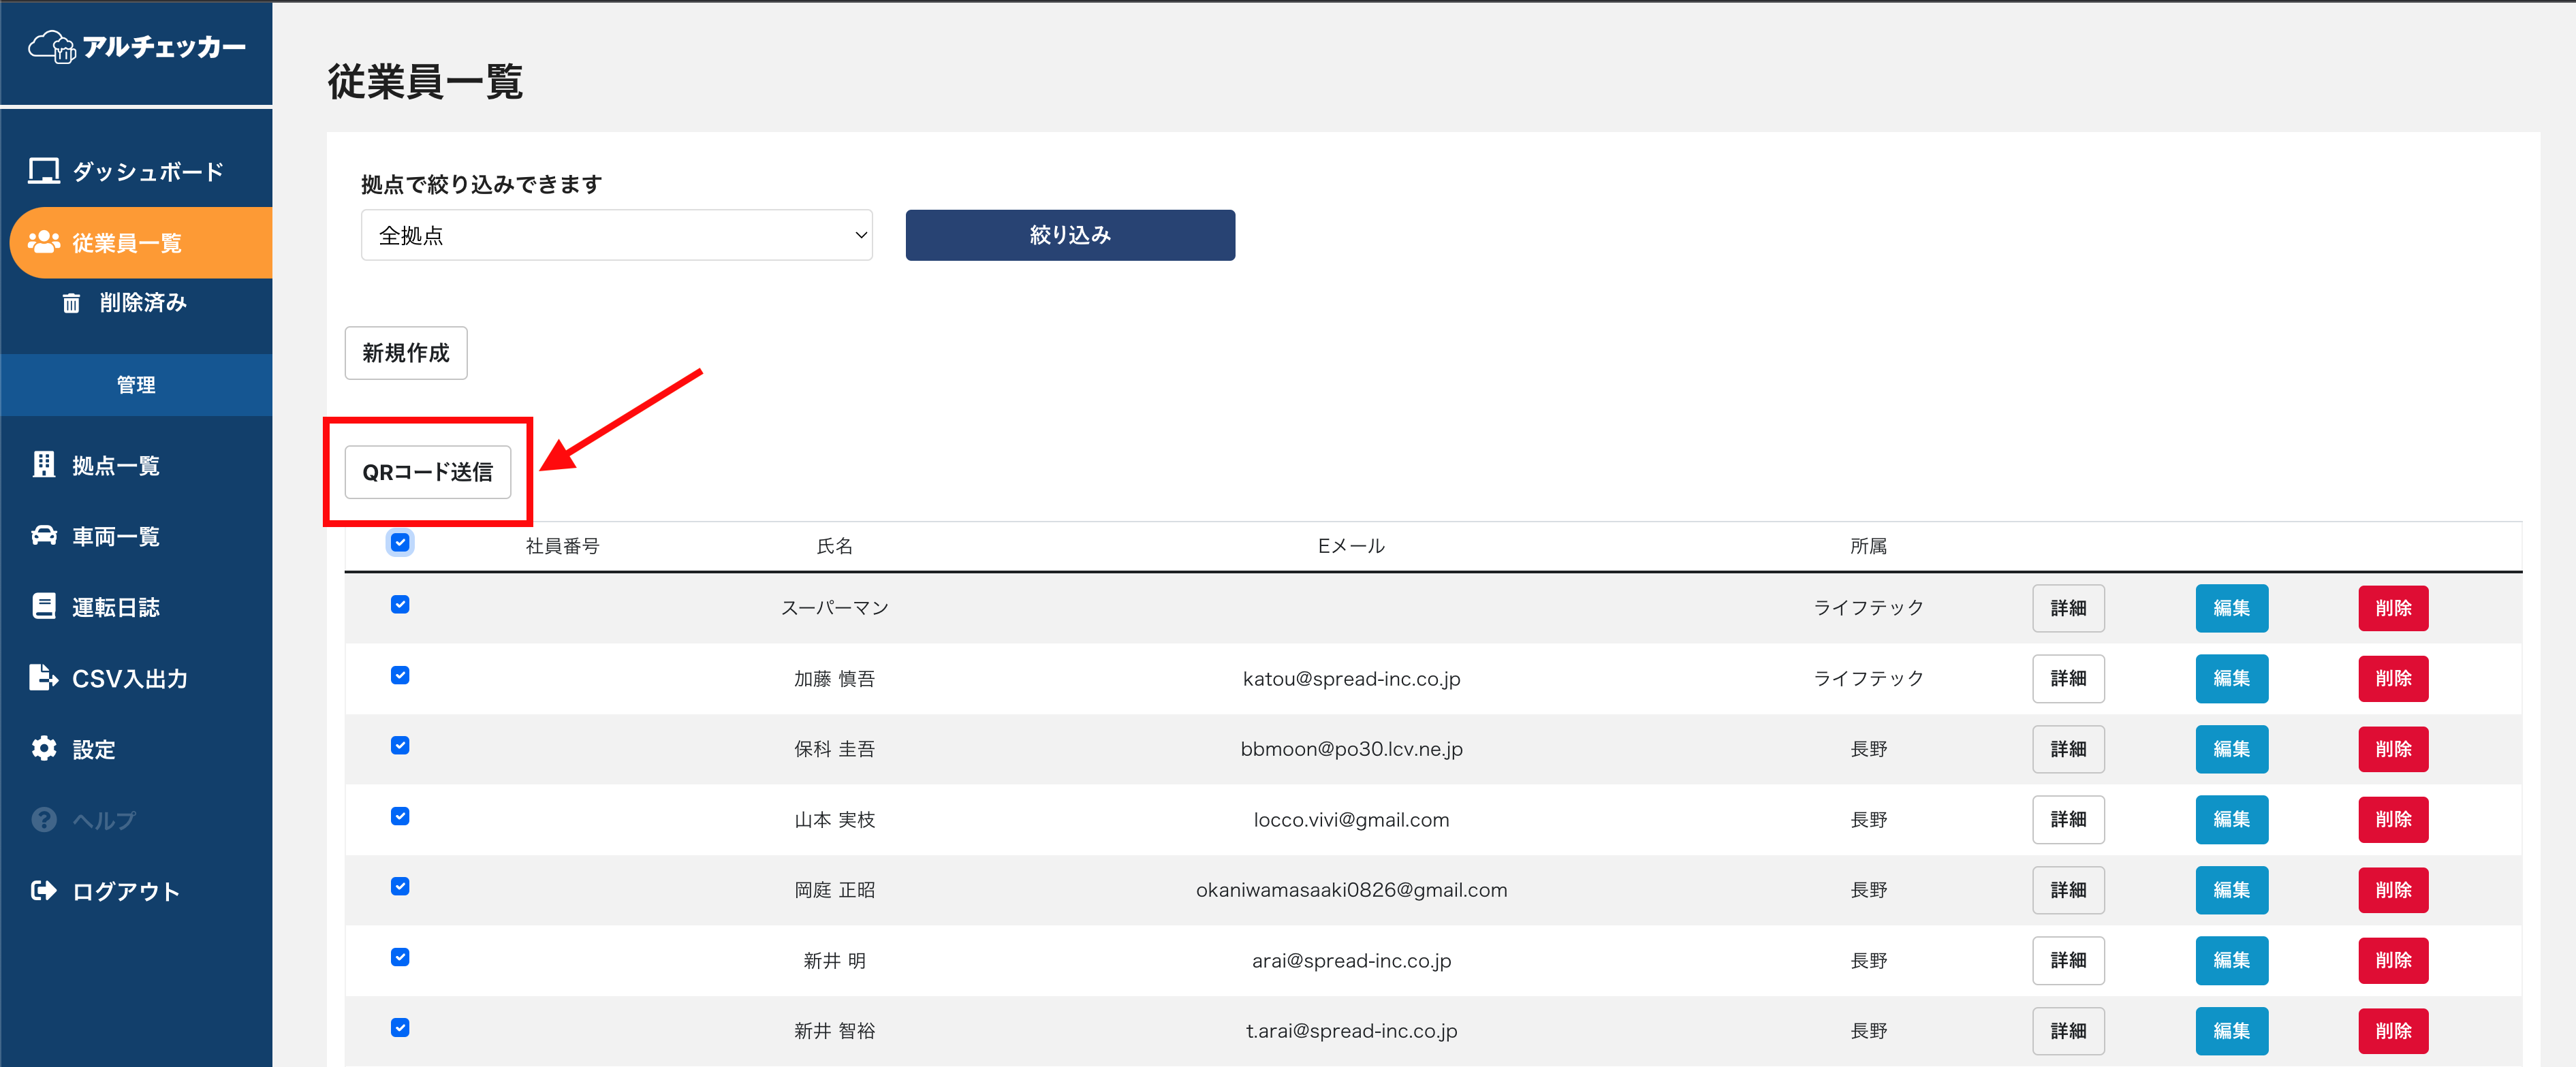Click 削除 for 山本 実枝
This screenshot has height=1067, width=2576.
coord(2393,819)
